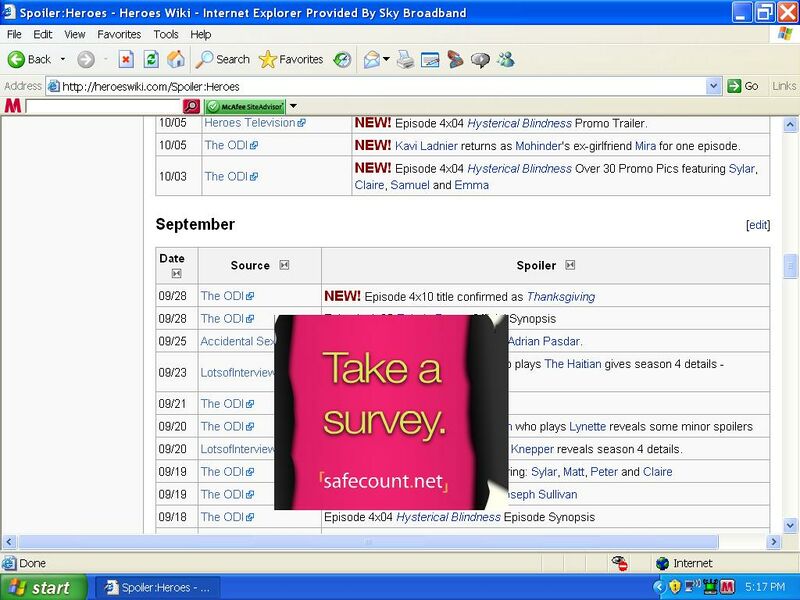Open the Favorites menu

119,34
